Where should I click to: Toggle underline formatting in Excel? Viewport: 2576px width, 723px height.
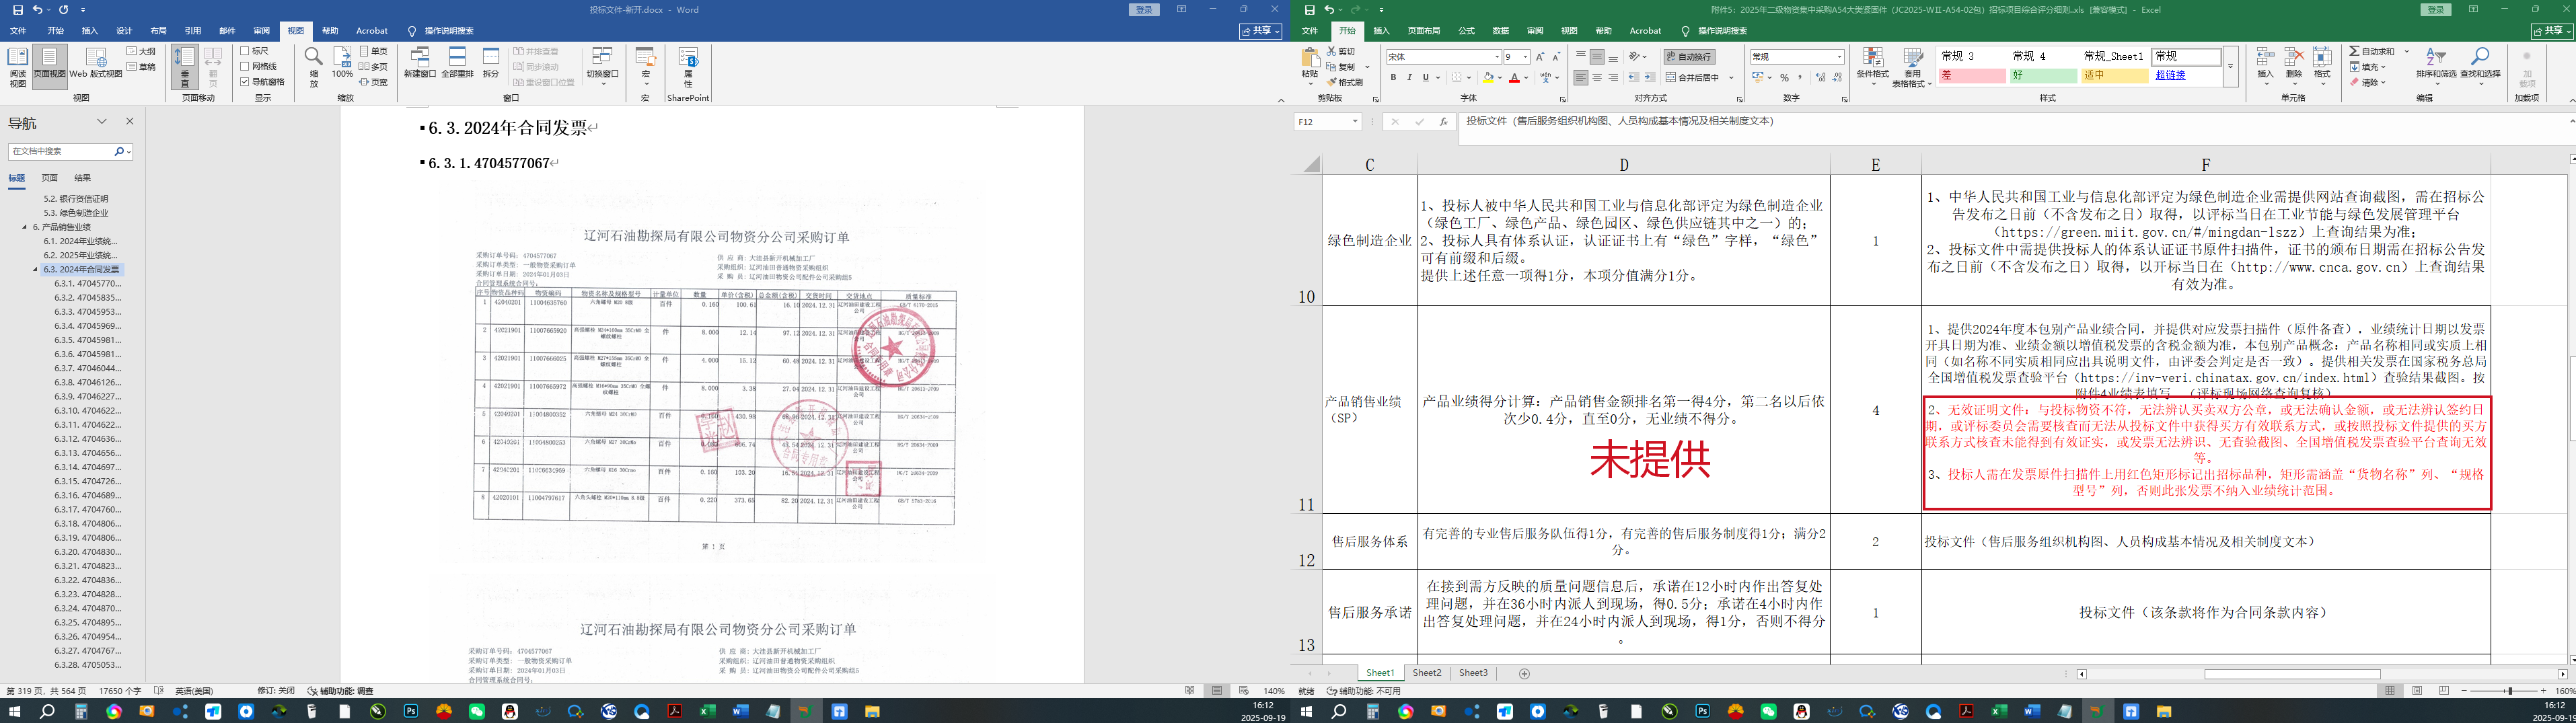[1425, 77]
